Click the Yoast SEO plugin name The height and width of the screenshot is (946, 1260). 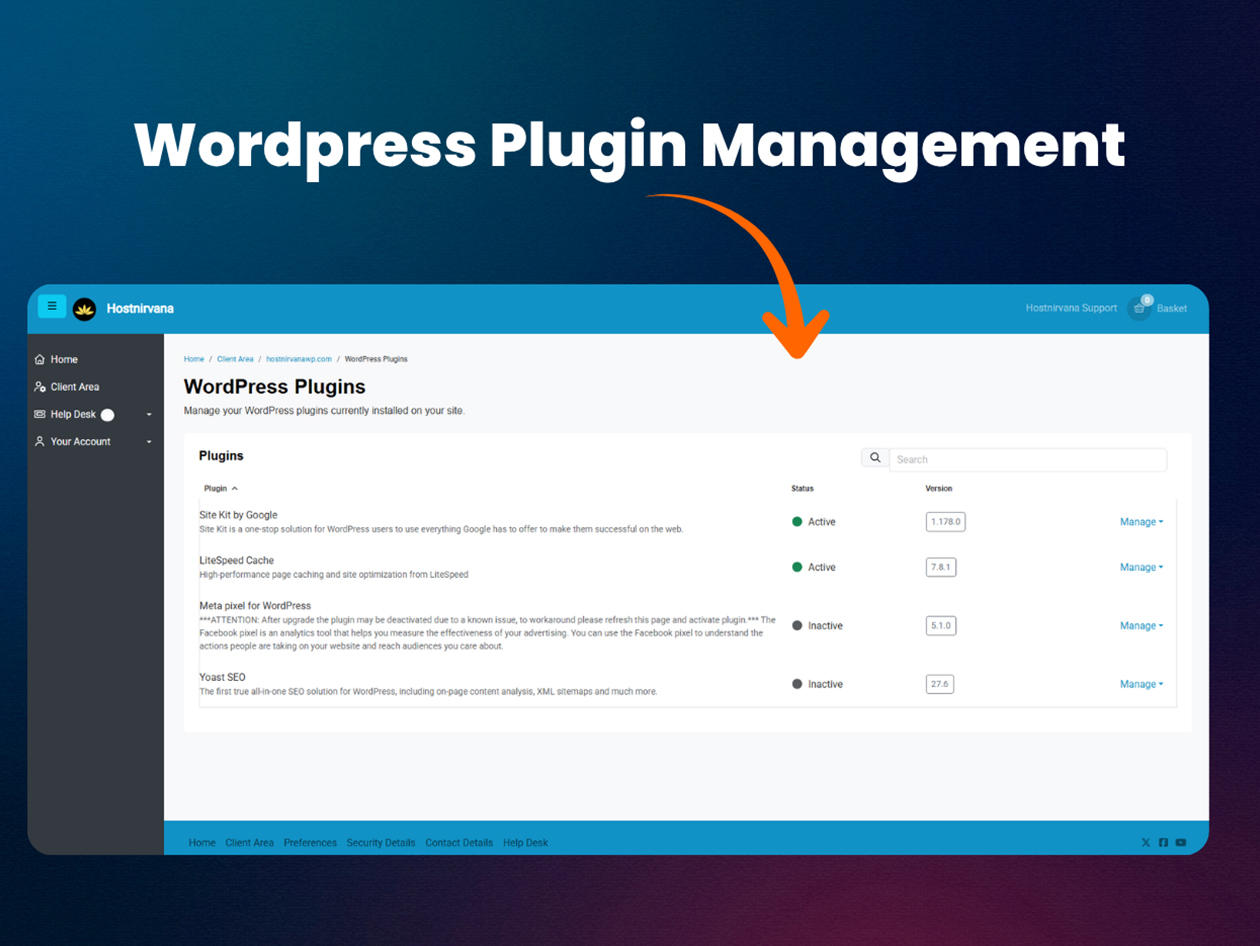(222, 677)
